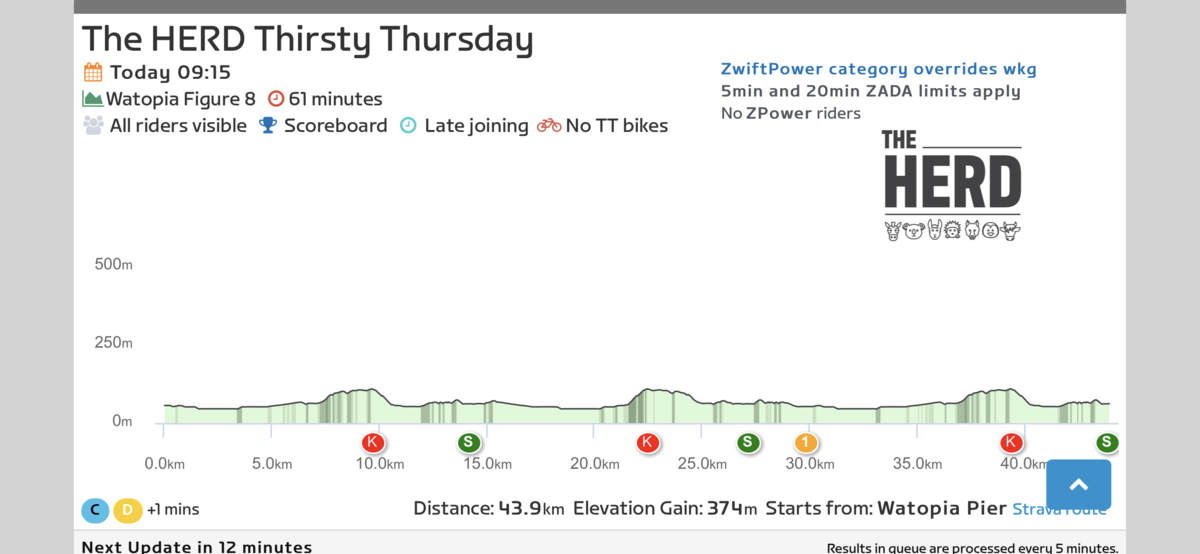1200x554 pixels.
Task: Click the Scoreboard trophy icon
Action: pos(268,126)
